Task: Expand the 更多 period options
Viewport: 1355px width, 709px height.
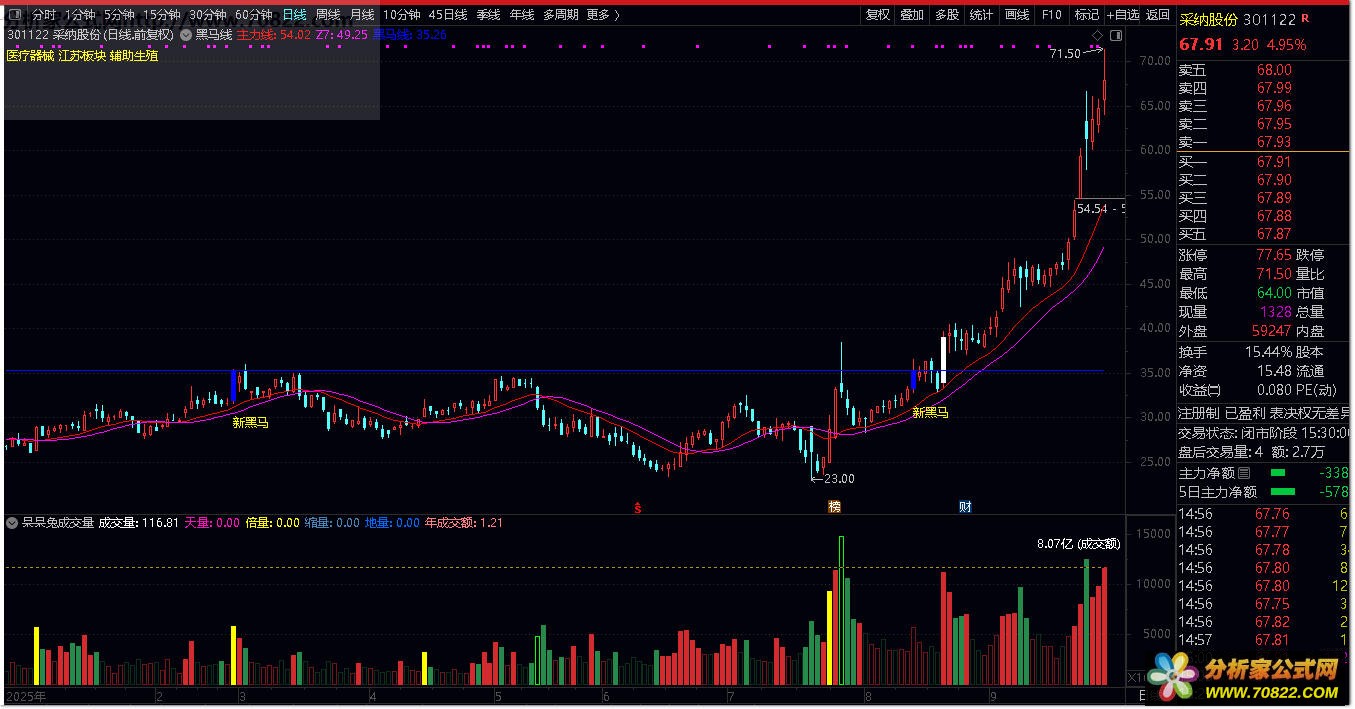Action: 603,15
